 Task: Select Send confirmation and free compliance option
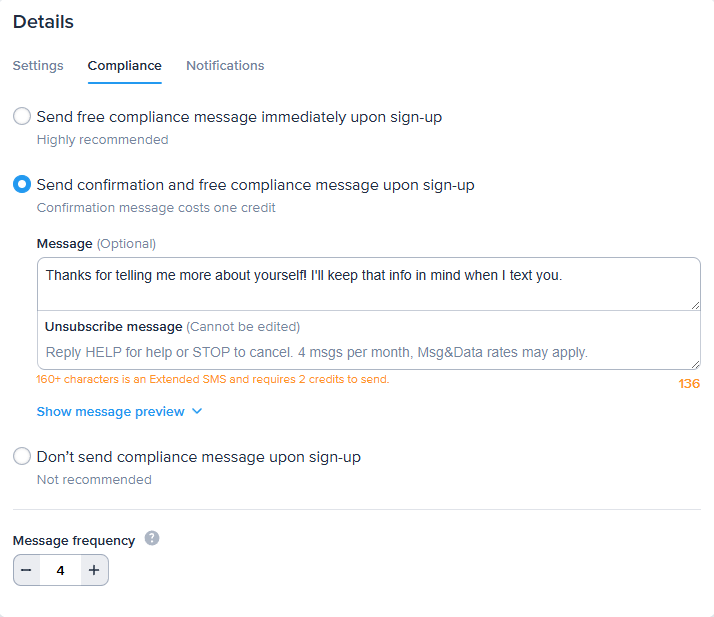(22, 185)
